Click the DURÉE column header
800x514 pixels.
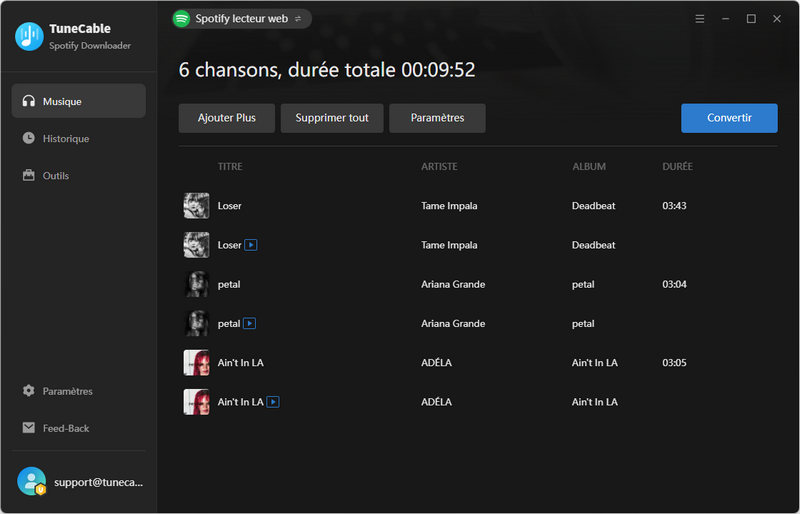[x=678, y=166]
